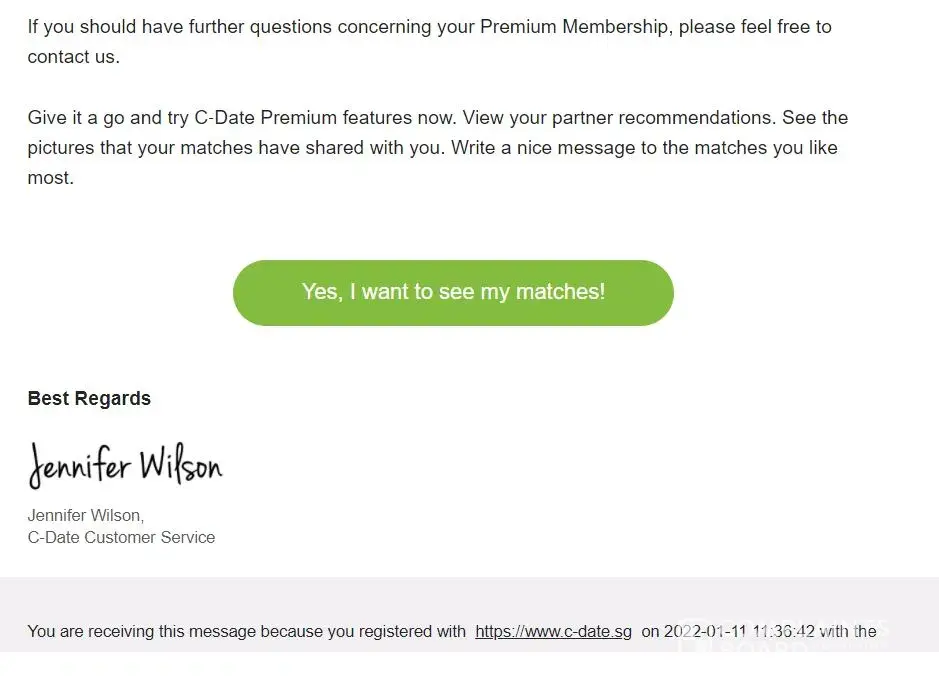Viewport: 939px width, 682px height.
Task: Click 'Premium Membership' in the first paragraph
Action: pos(576,26)
